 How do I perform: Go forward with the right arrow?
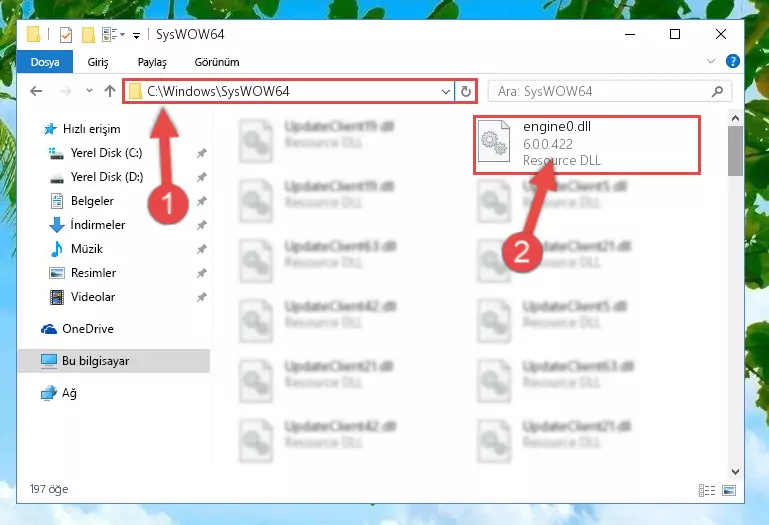[x=65, y=91]
